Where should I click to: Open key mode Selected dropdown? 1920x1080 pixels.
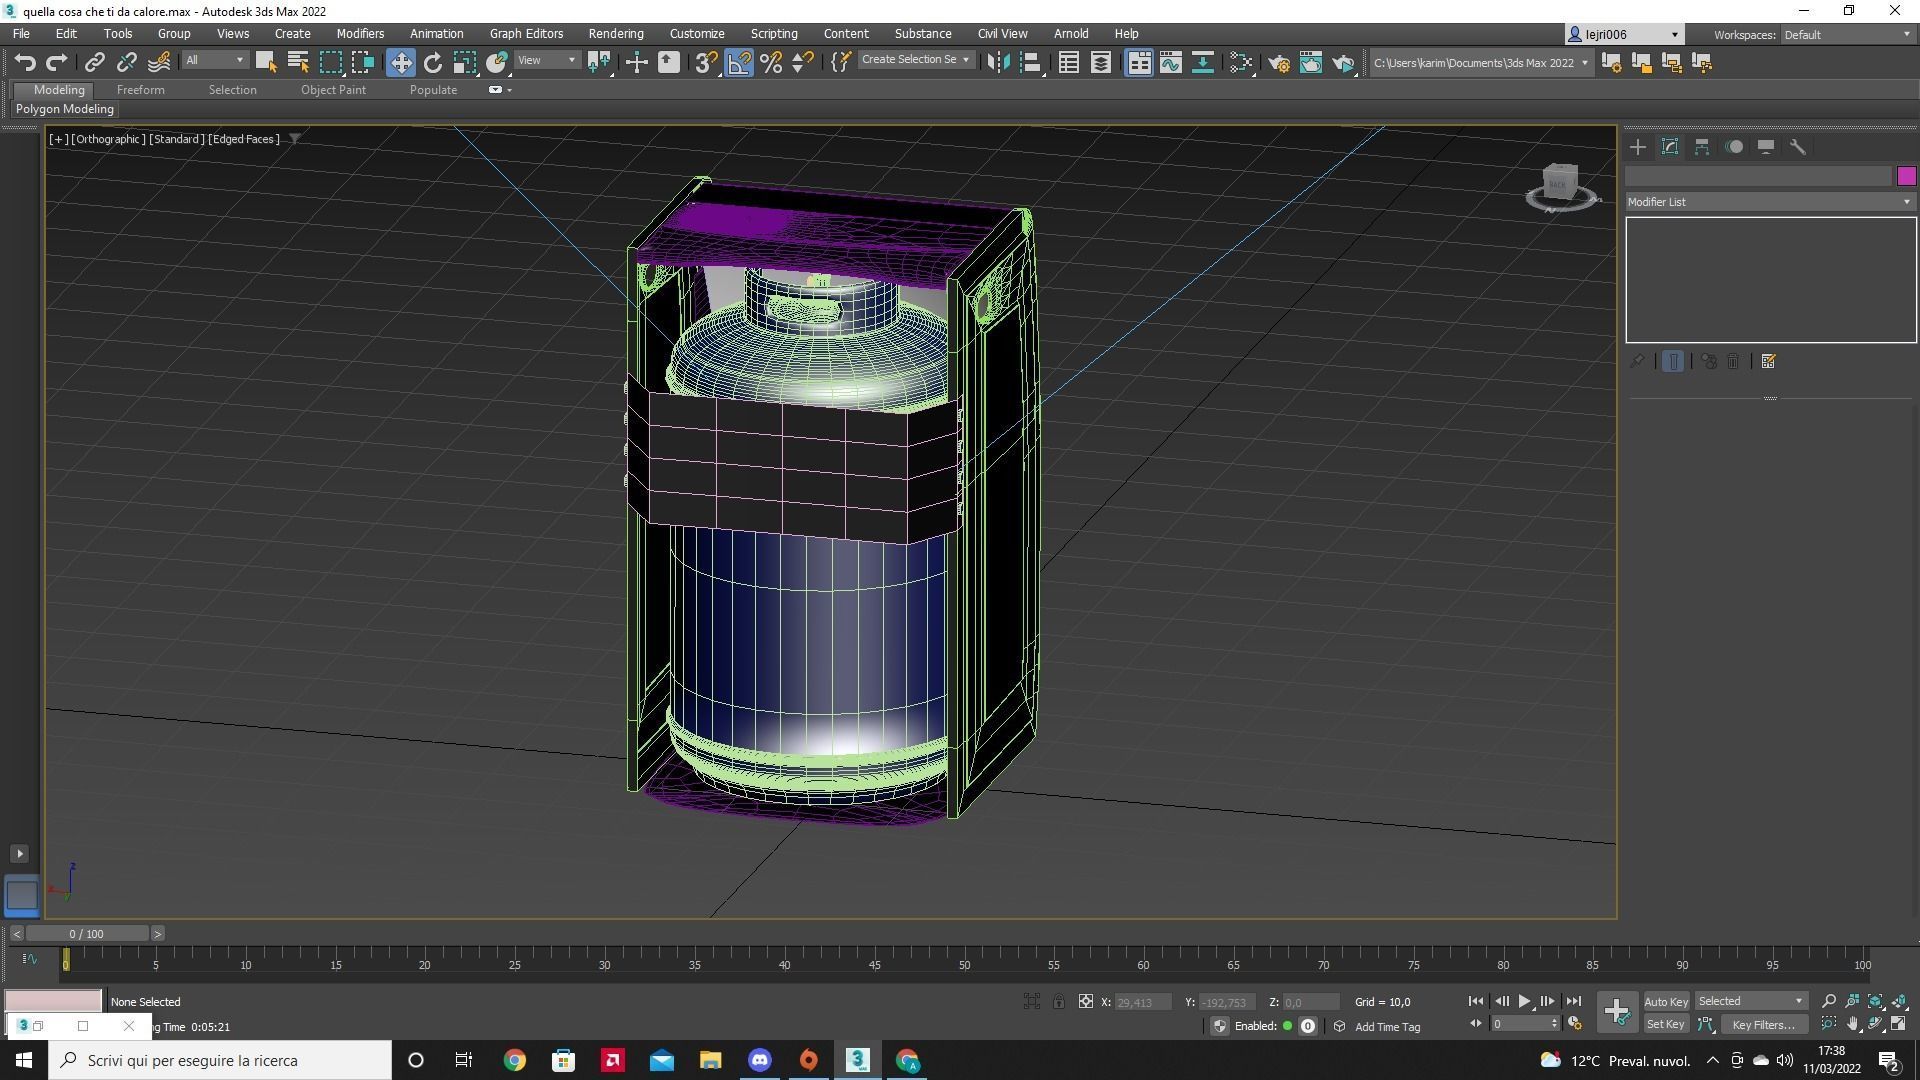[x=1750, y=1001]
